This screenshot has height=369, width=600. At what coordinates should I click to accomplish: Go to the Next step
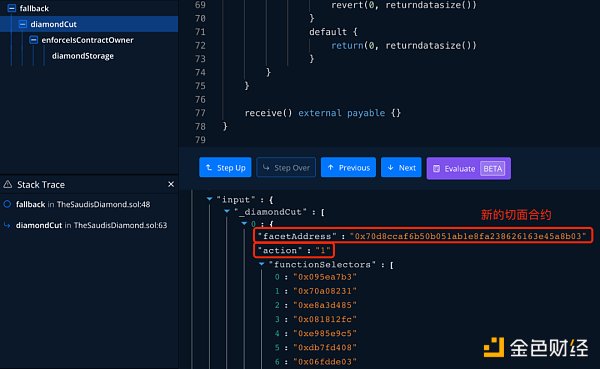(401, 167)
